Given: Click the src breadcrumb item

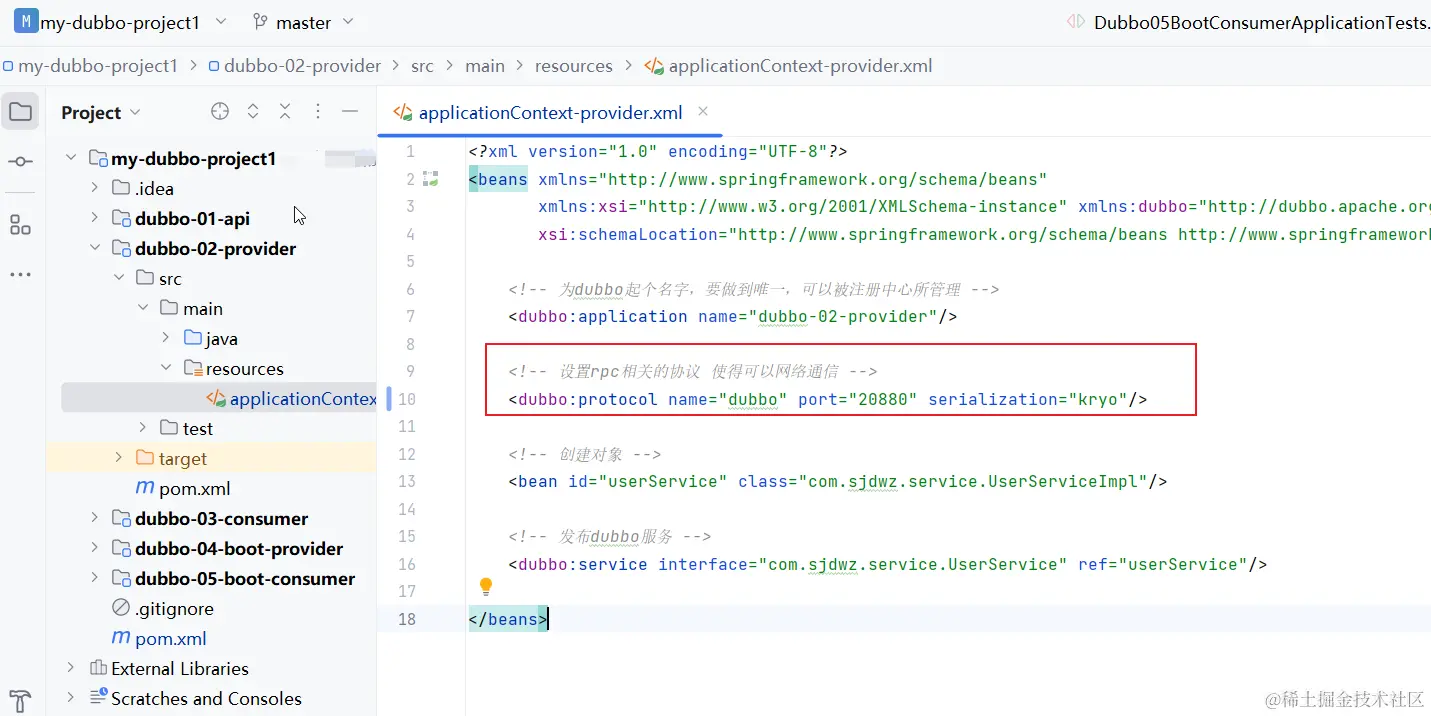Looking at the screenshot, I should pyautogui.click(x=422, y=66).
